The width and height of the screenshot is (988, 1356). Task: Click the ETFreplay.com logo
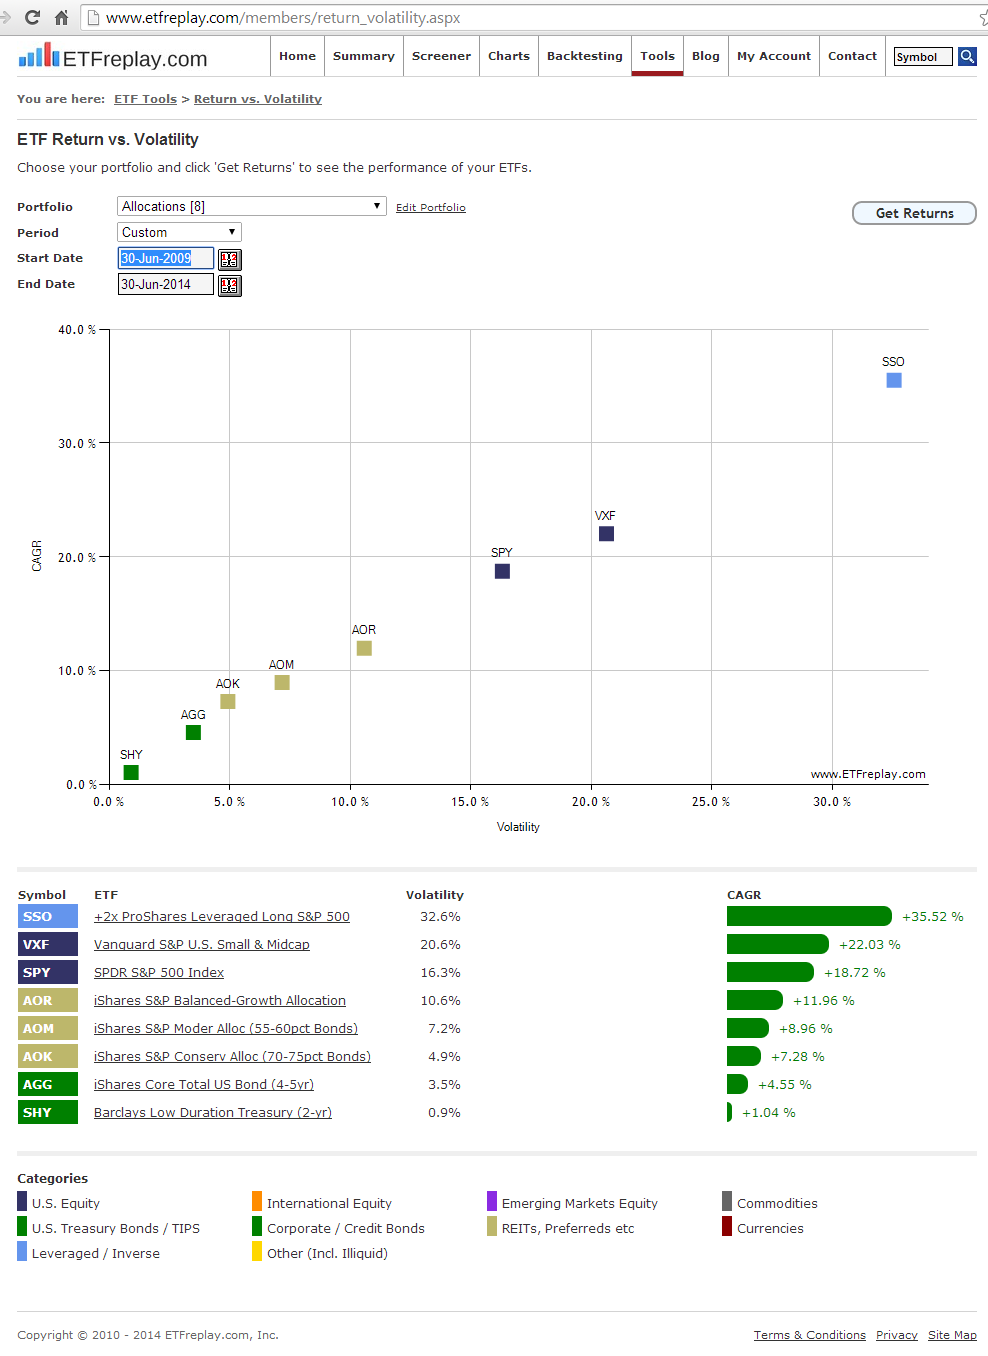113,57
